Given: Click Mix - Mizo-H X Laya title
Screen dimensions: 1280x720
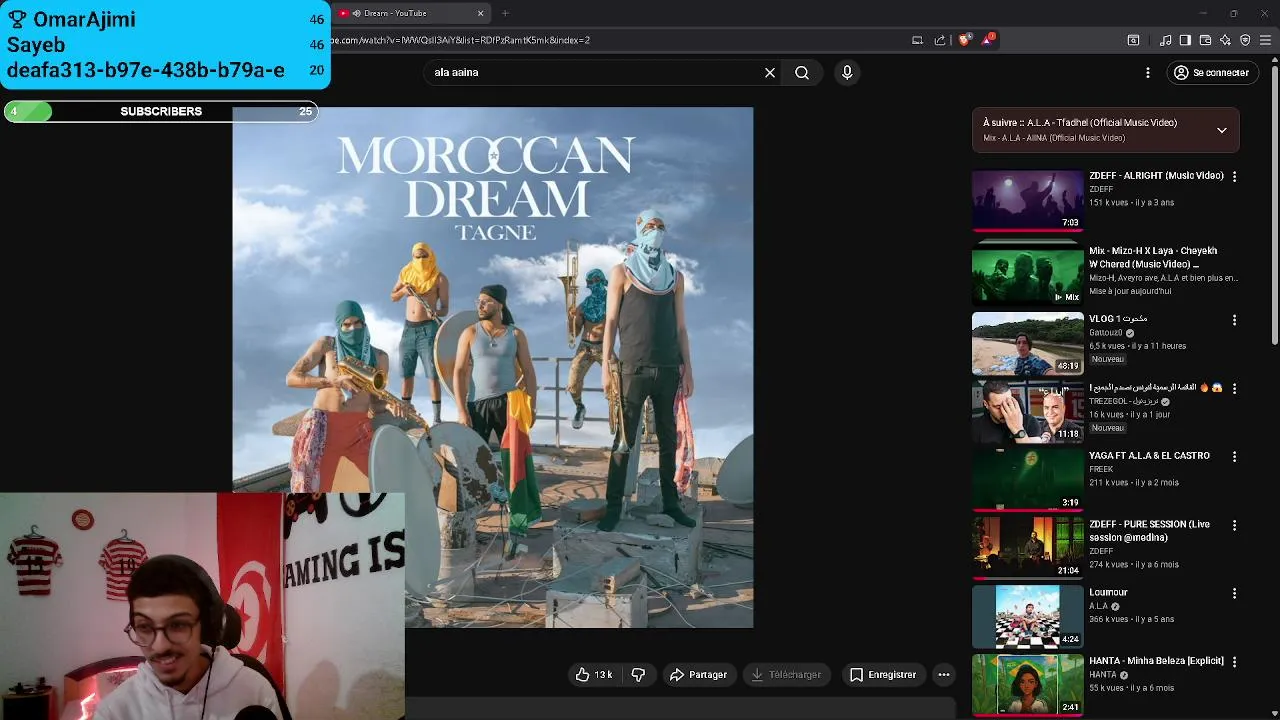Looking at the screenshot, I should click(1153, 257).
